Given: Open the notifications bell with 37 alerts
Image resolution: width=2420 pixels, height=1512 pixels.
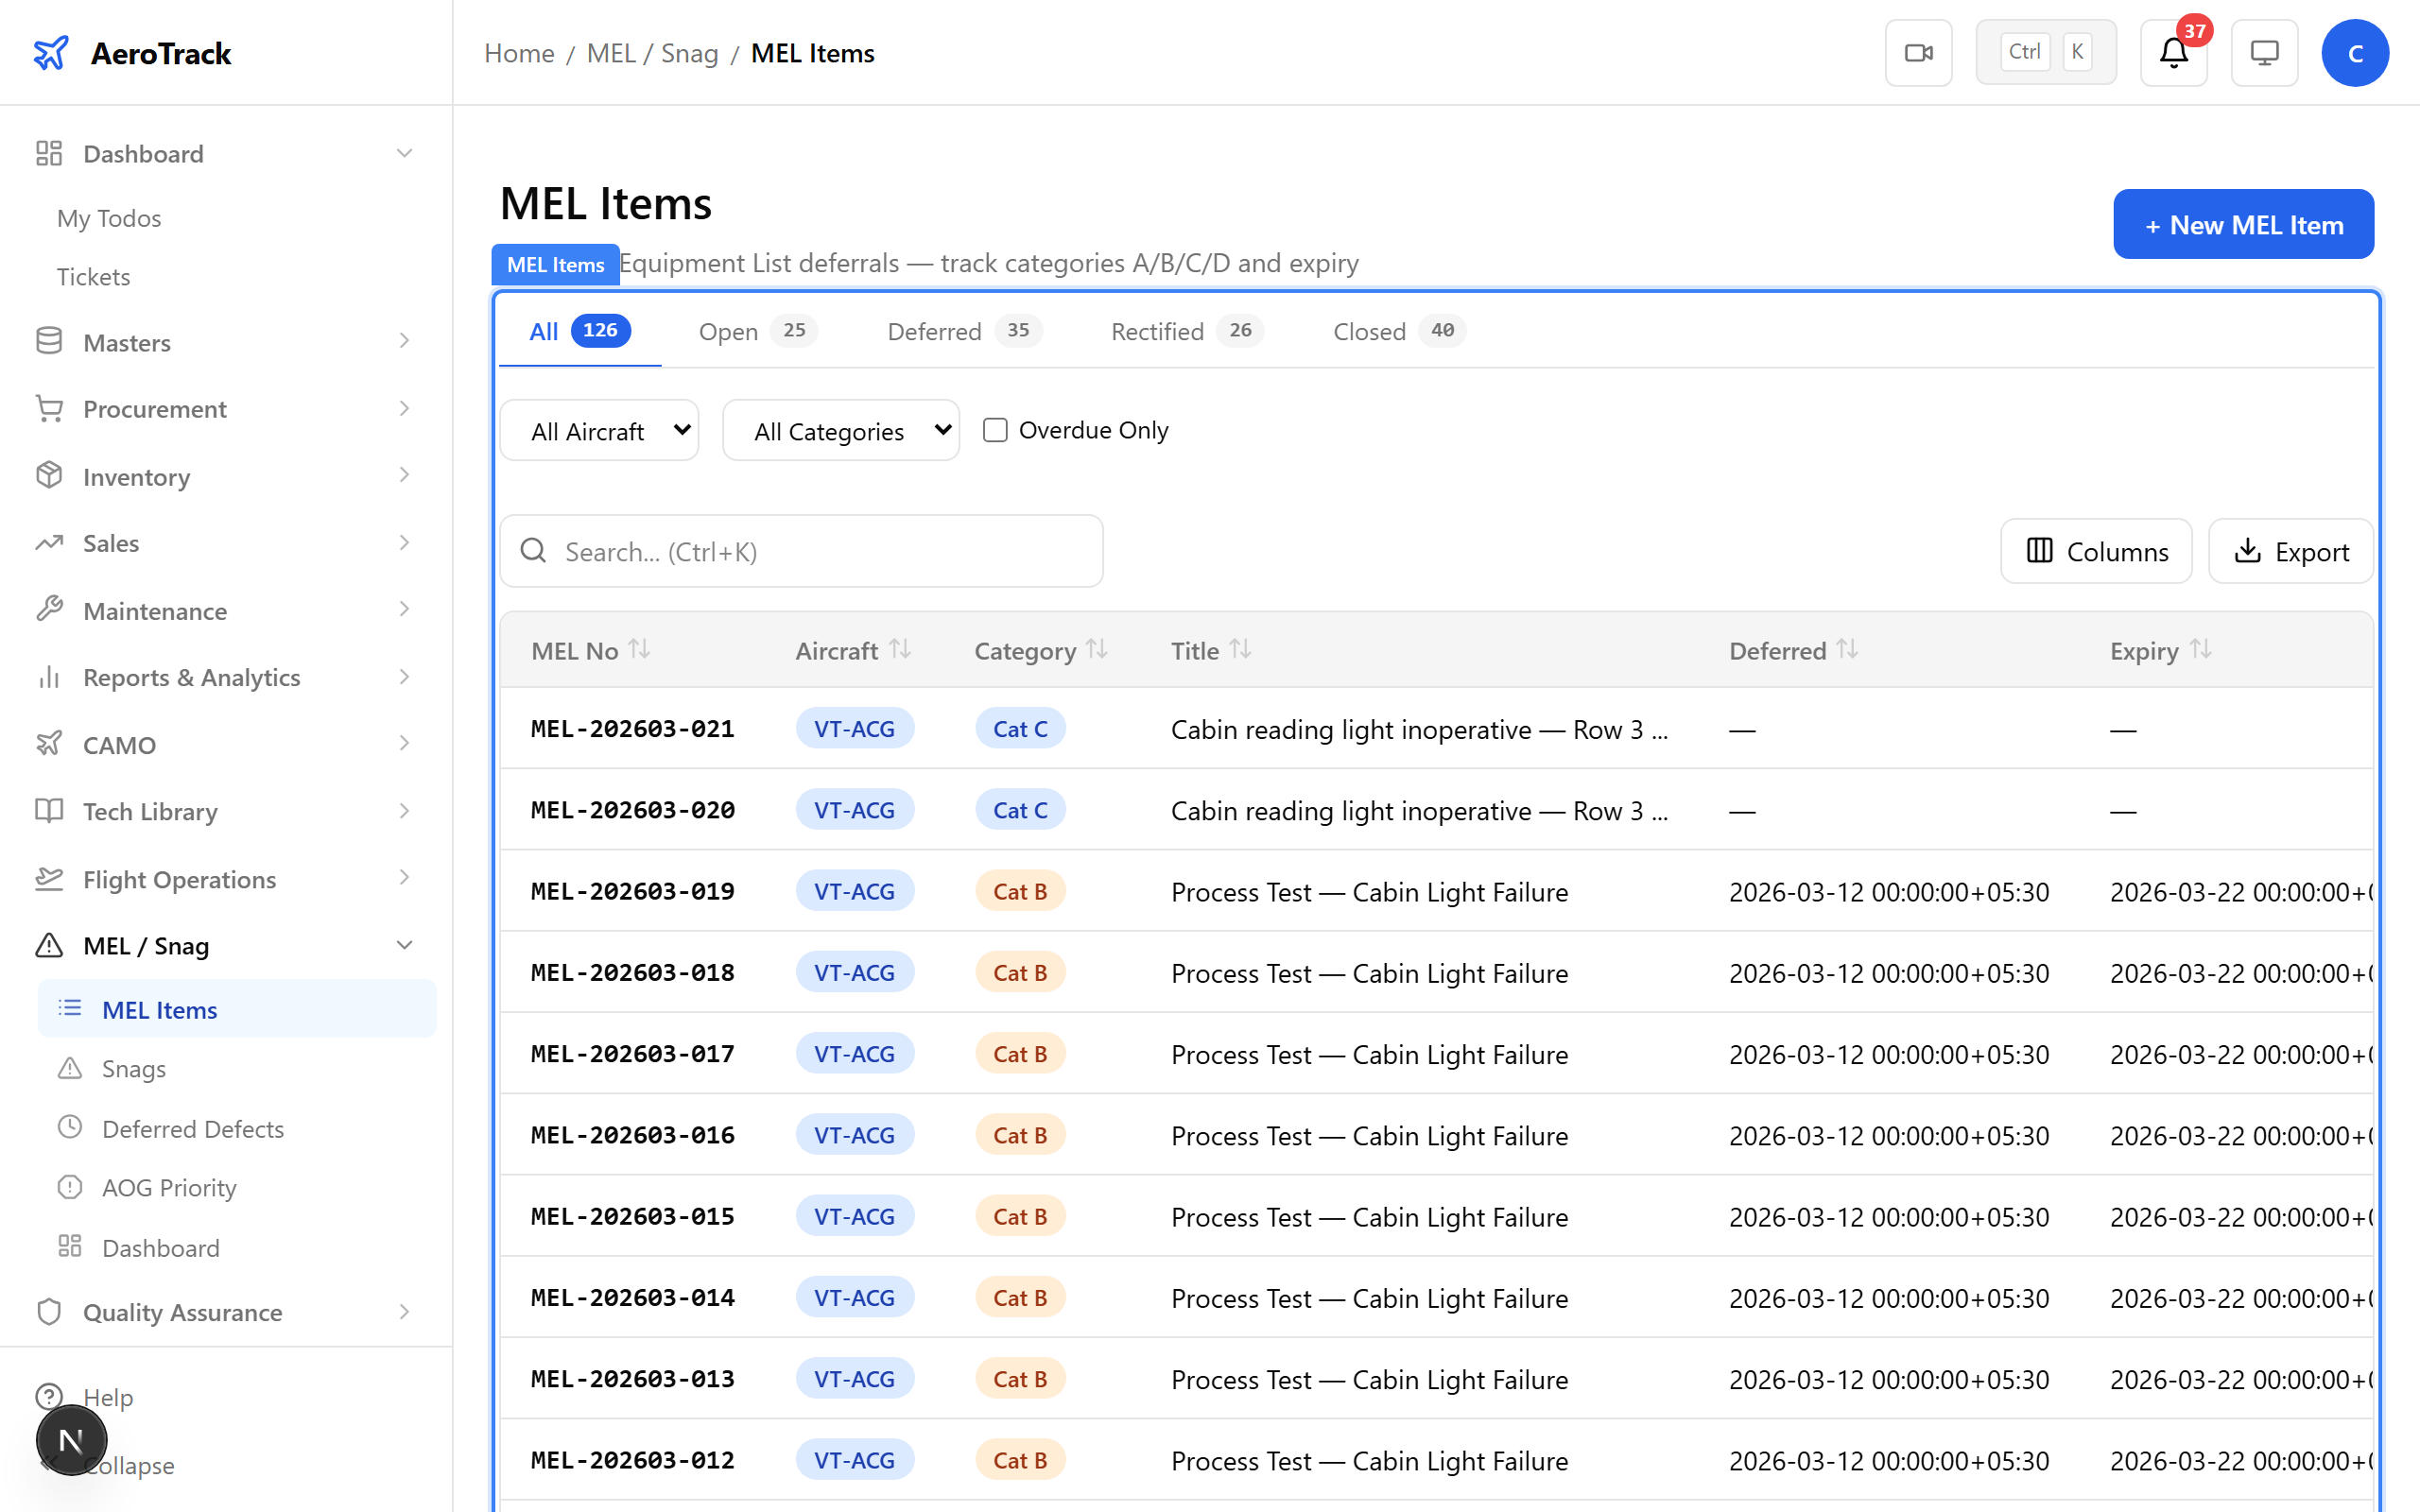Looking at the screenshot, I should click(2173, 53).
